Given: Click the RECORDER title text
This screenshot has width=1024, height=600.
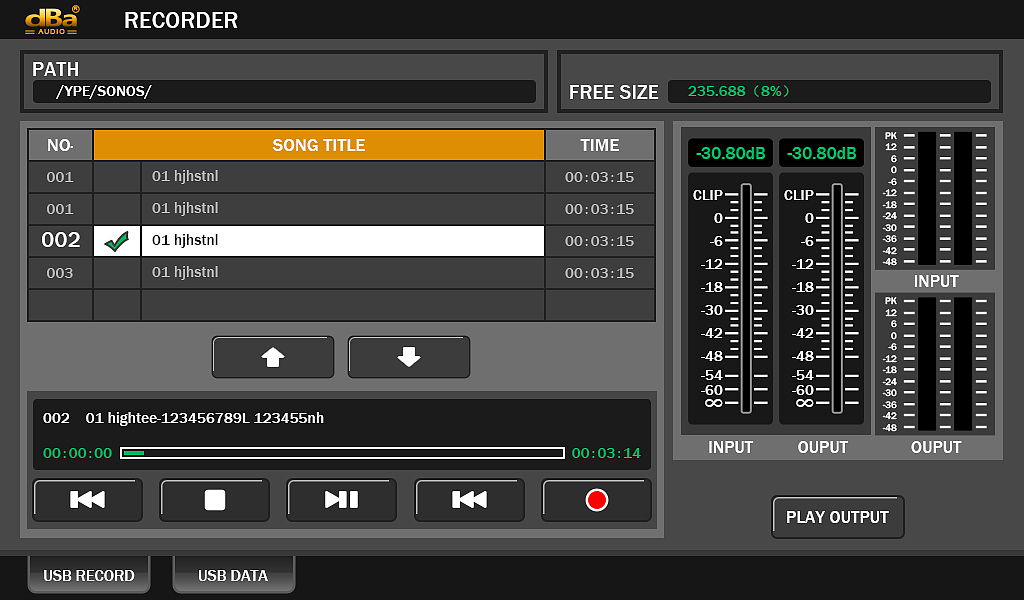Looking at the screenshot, I should 181,20.
